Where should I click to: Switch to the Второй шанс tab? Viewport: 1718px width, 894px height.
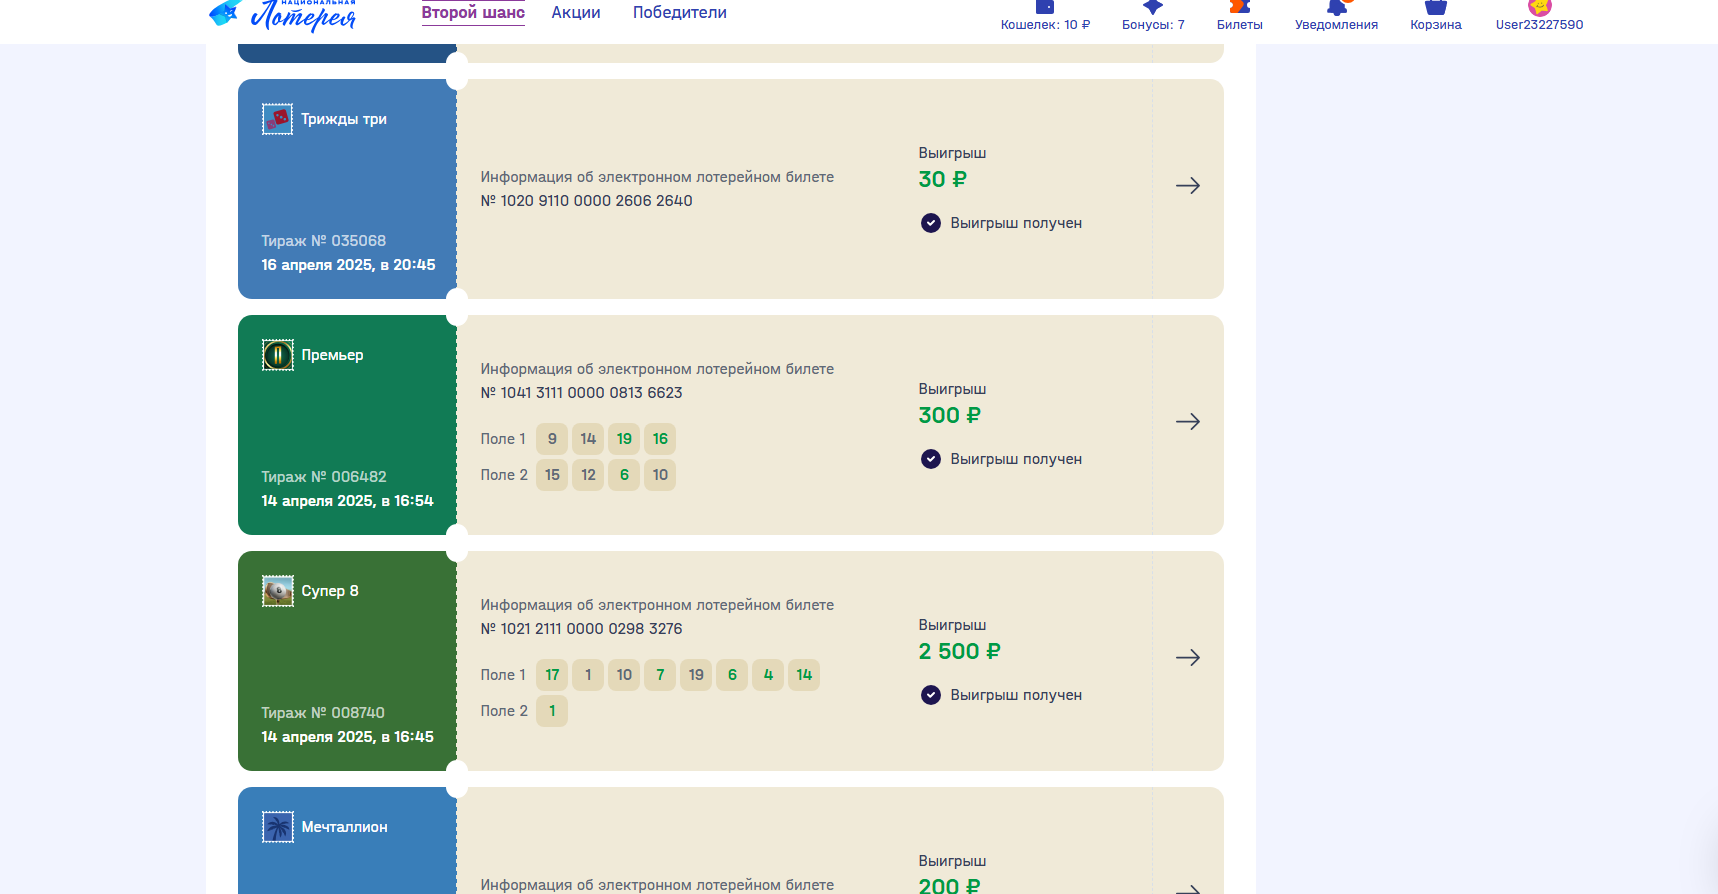tap(473, 13)
